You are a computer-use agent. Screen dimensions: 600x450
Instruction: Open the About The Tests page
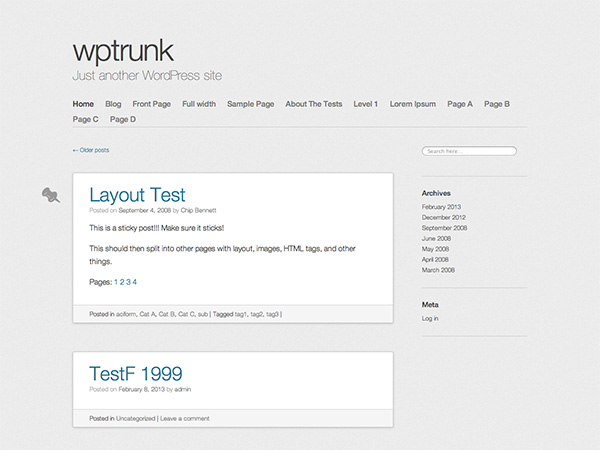pos(313,104)
